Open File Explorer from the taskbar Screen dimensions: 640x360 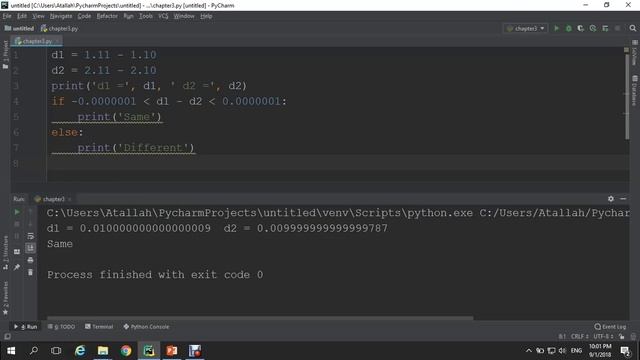[x=103, y=351]
